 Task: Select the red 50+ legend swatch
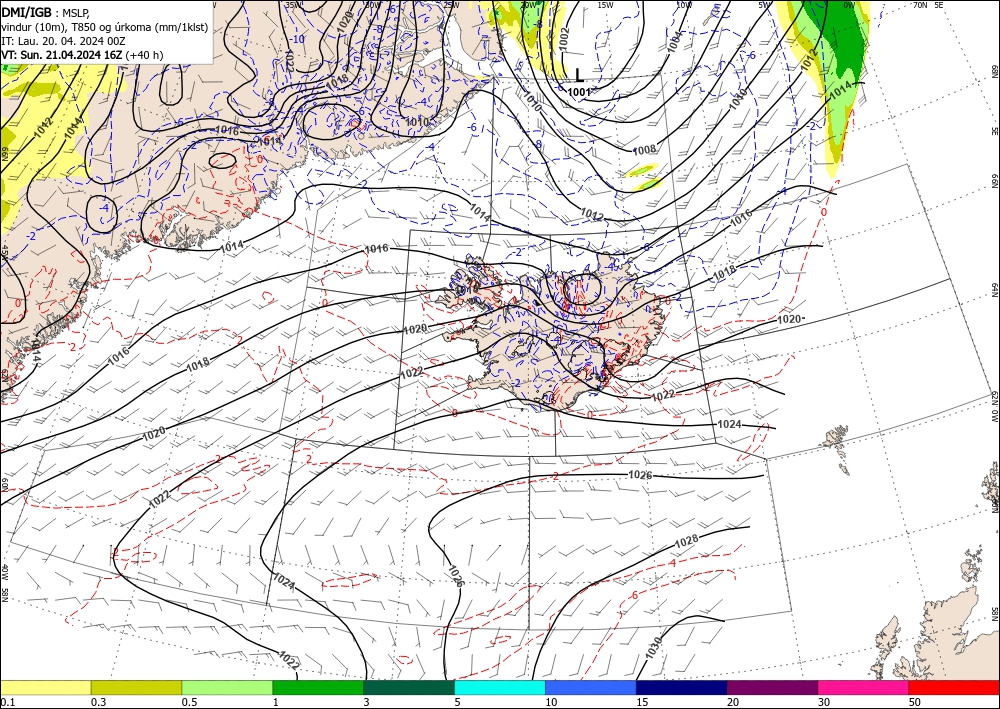tap(954, 687)
